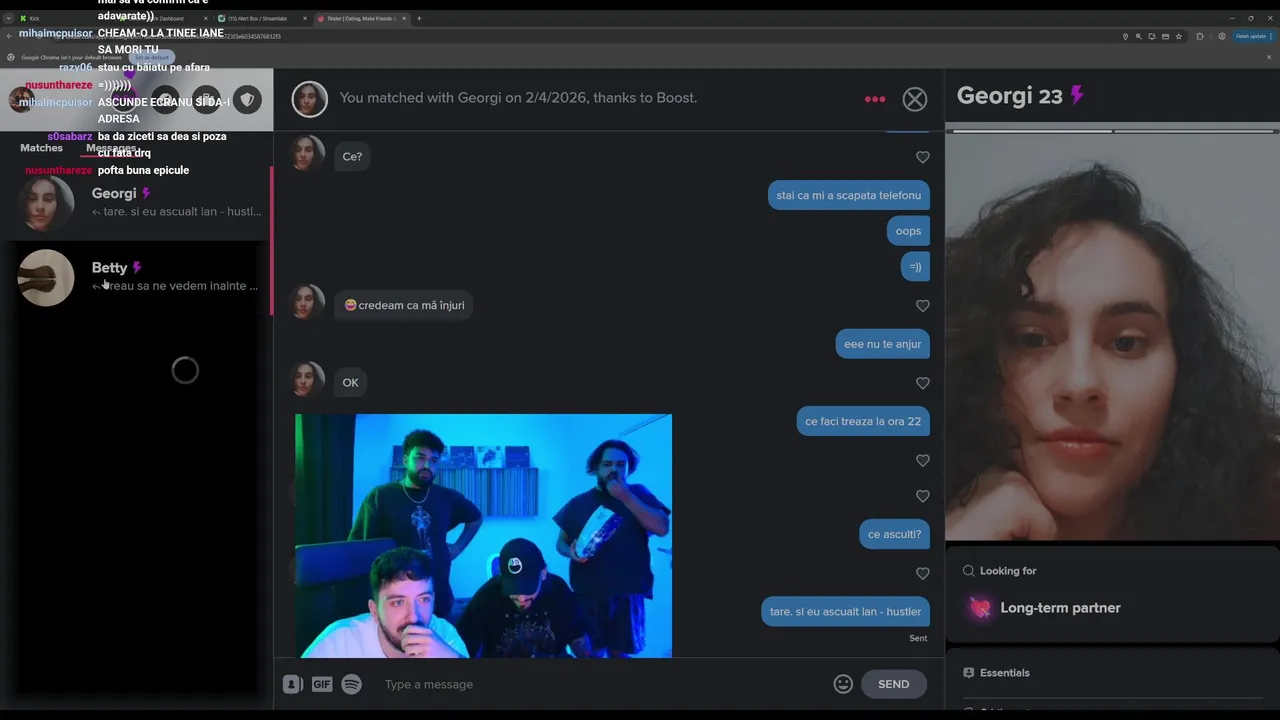Open the Georgi conversation in the messages list

[x=136, y=202]
